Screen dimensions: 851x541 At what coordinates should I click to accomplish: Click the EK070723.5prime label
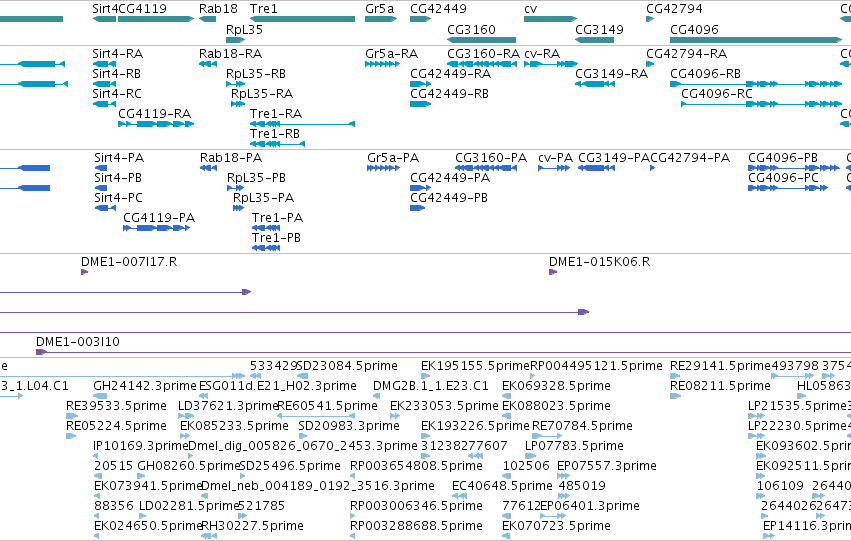[x=556, y=526]
